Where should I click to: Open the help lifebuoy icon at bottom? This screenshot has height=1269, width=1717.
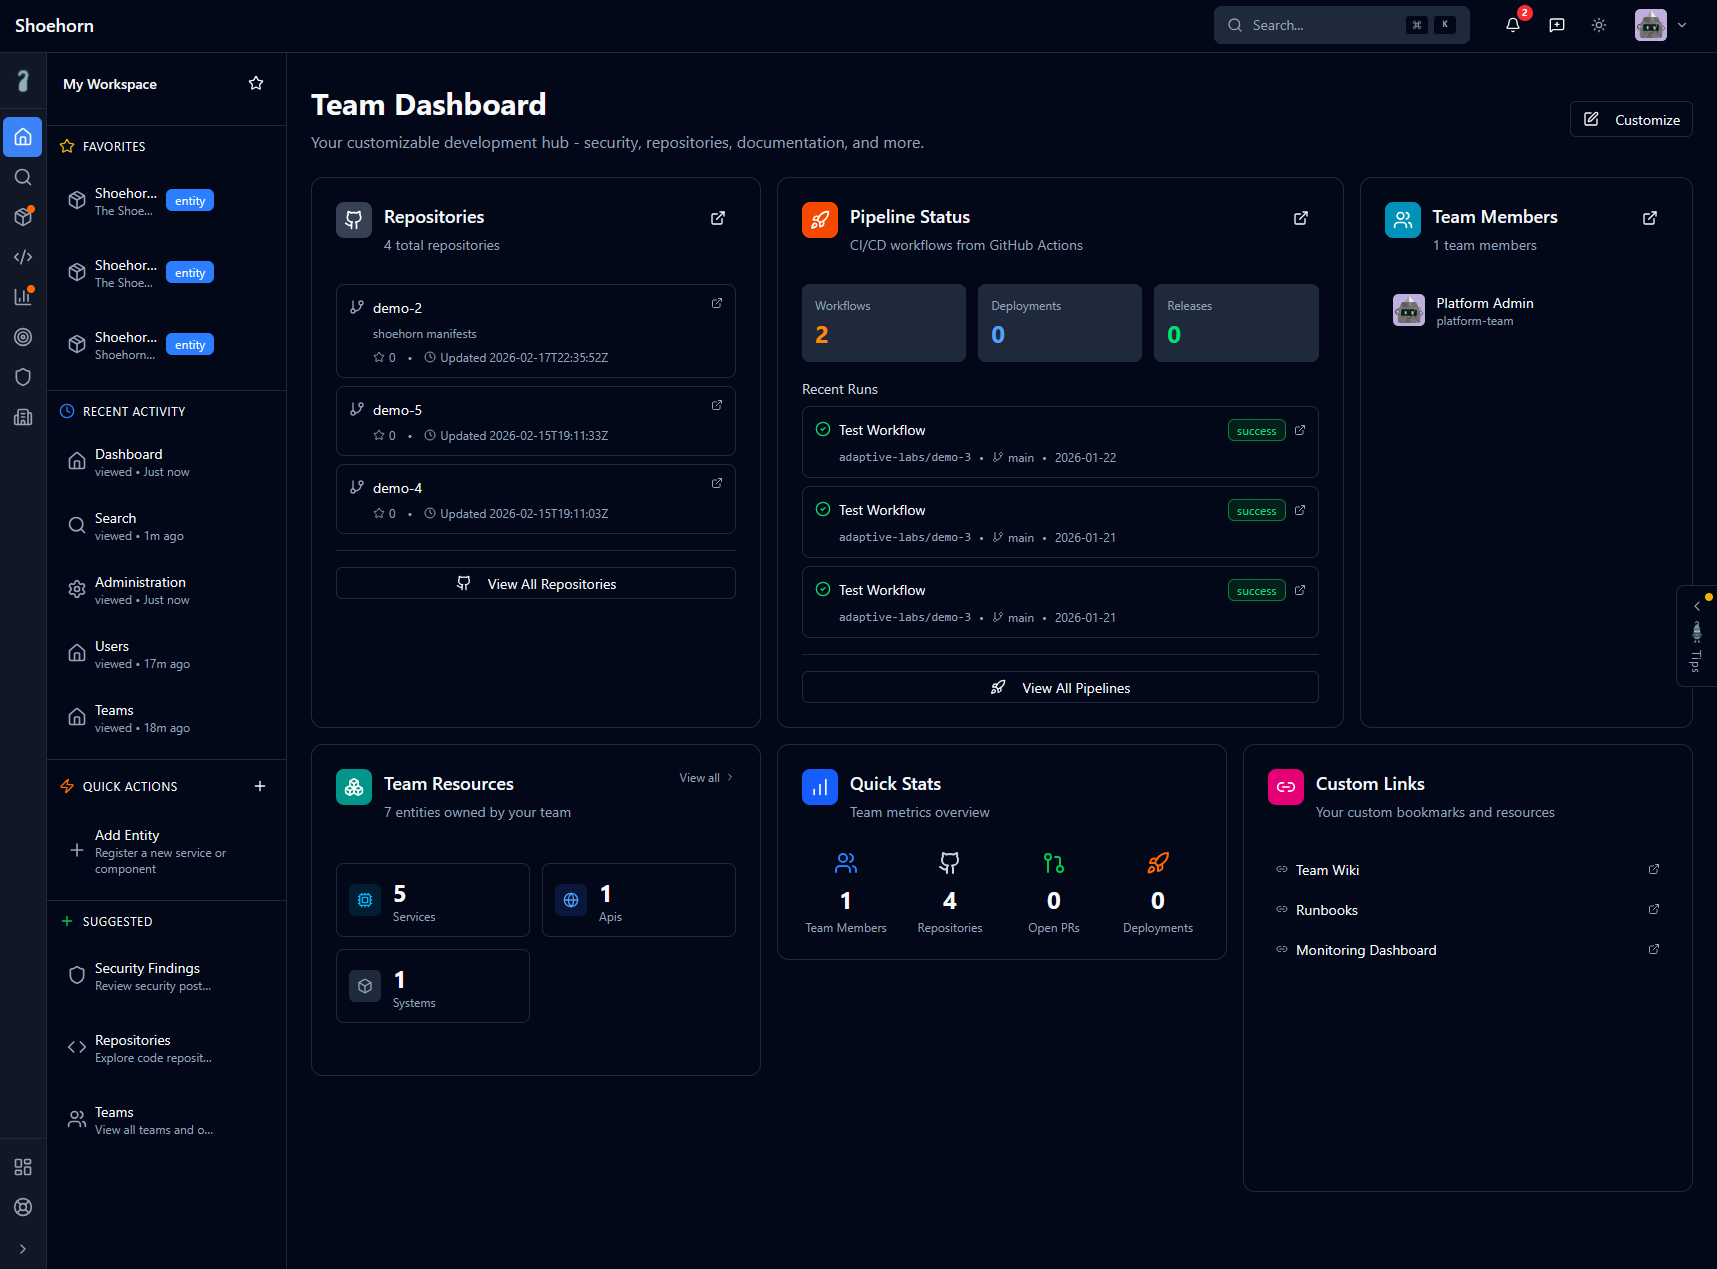[x=23, y=1207]
